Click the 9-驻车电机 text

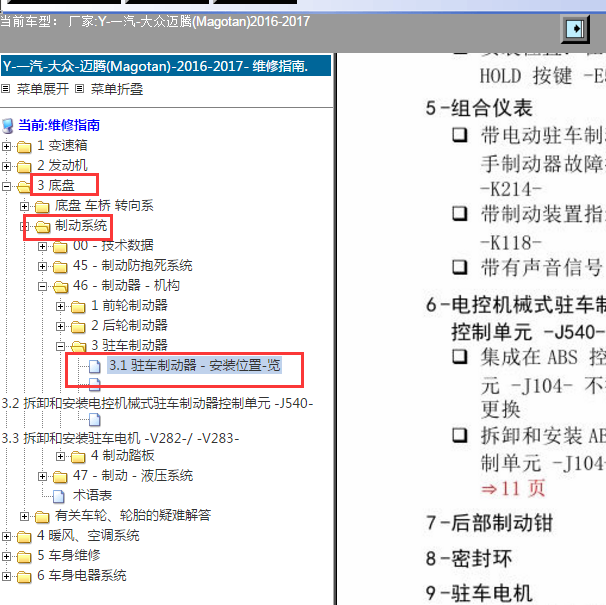click(479, 593)
